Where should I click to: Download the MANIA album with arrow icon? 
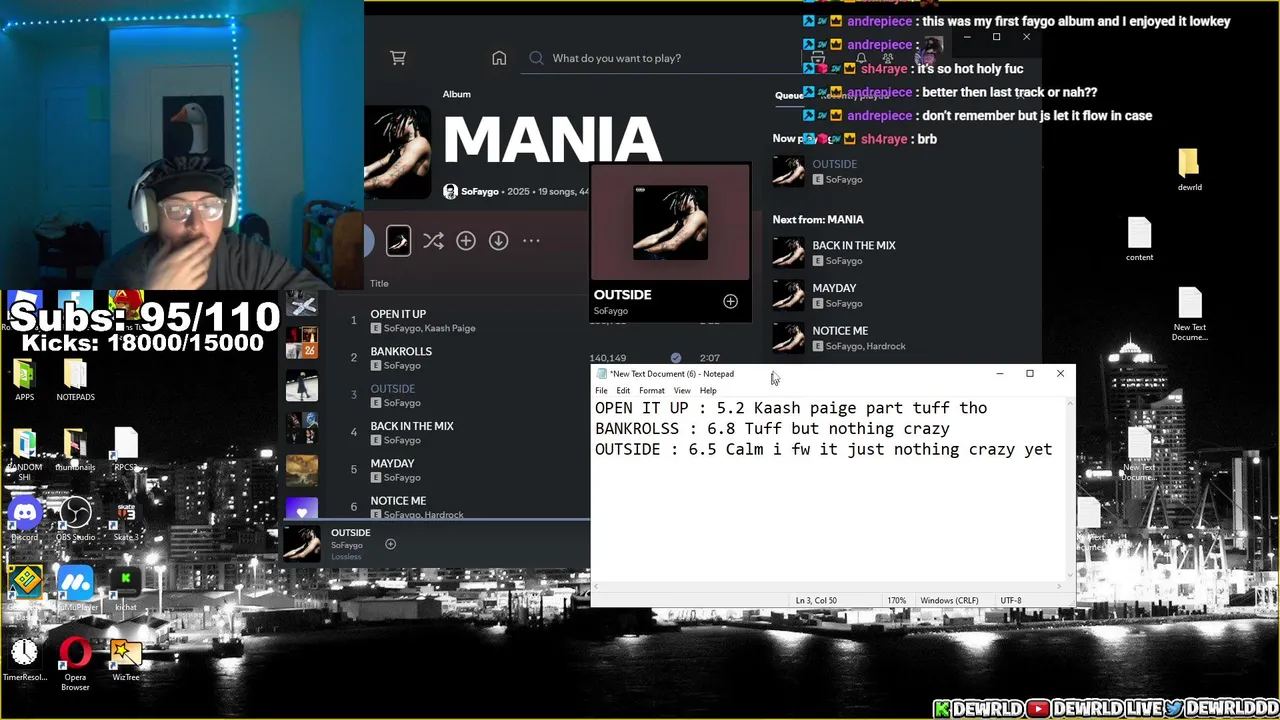point(498,241)
